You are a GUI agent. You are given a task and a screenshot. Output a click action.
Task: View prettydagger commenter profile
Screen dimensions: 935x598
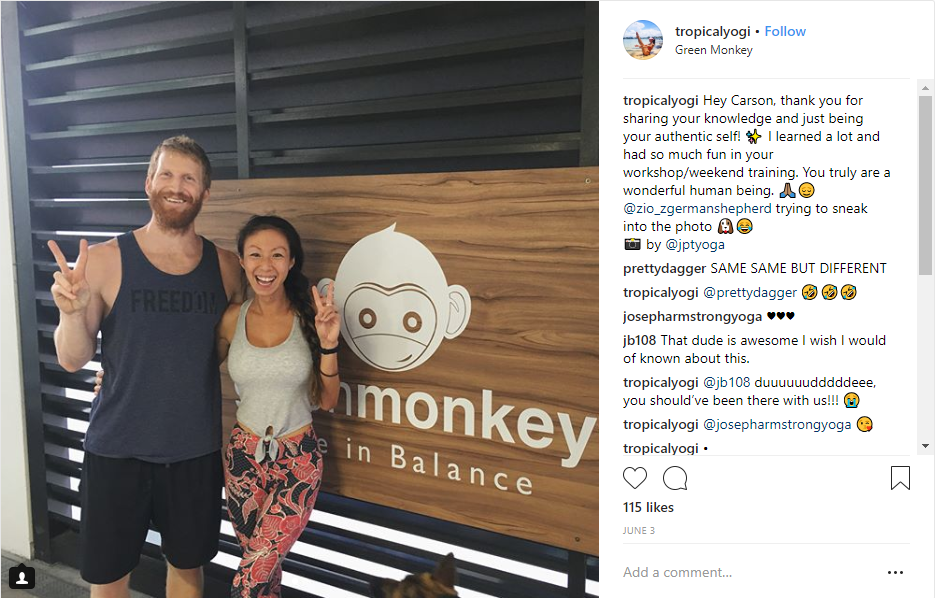tap(664, 268)
